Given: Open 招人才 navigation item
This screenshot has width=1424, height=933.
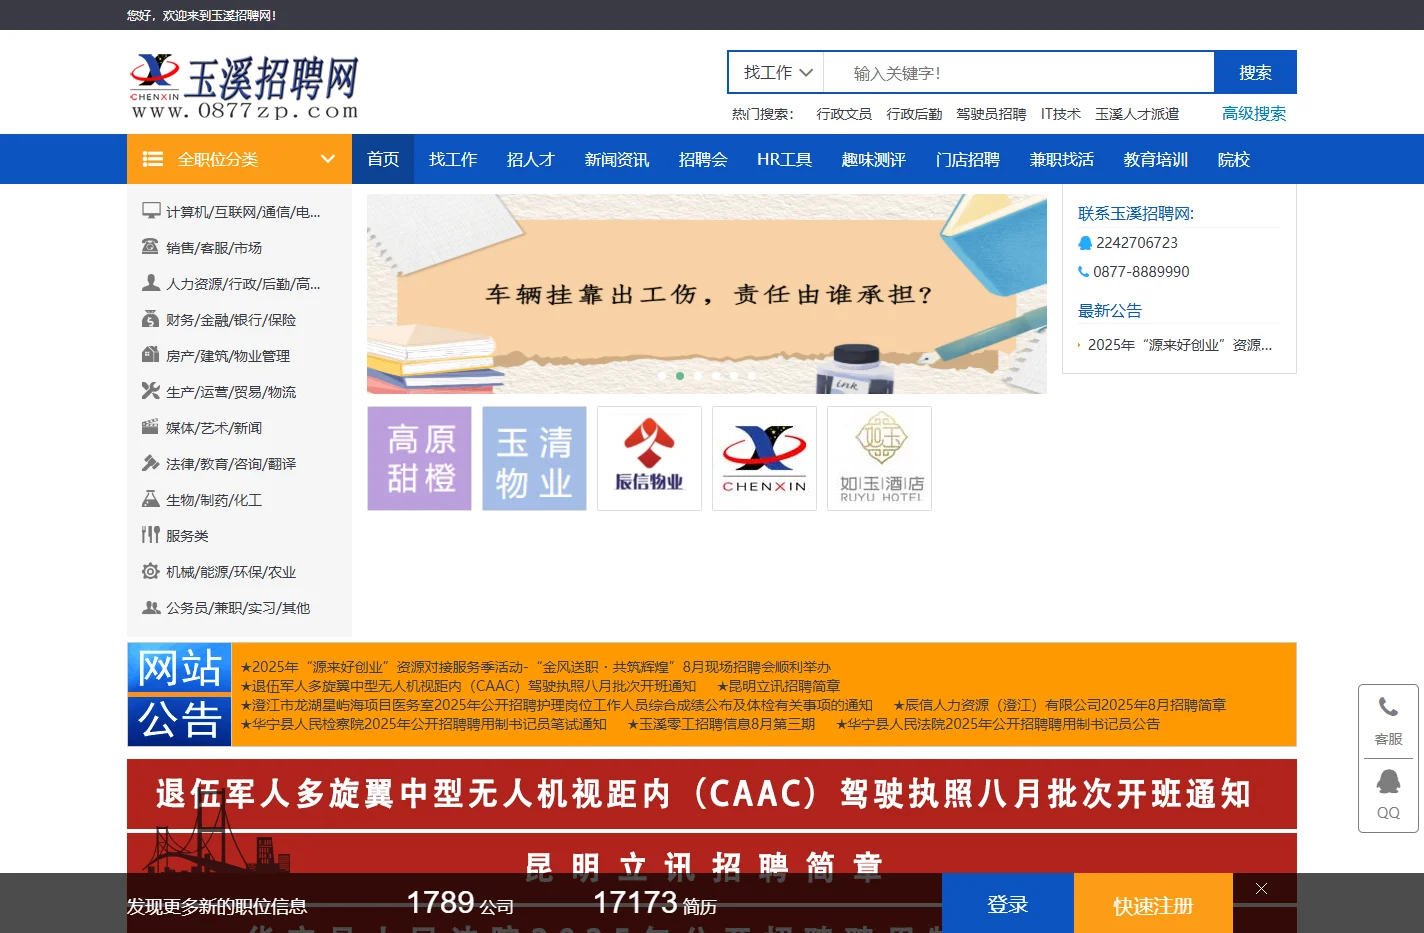Looking at the screenshot, I should pyautogui.click(x=531, y=159).
